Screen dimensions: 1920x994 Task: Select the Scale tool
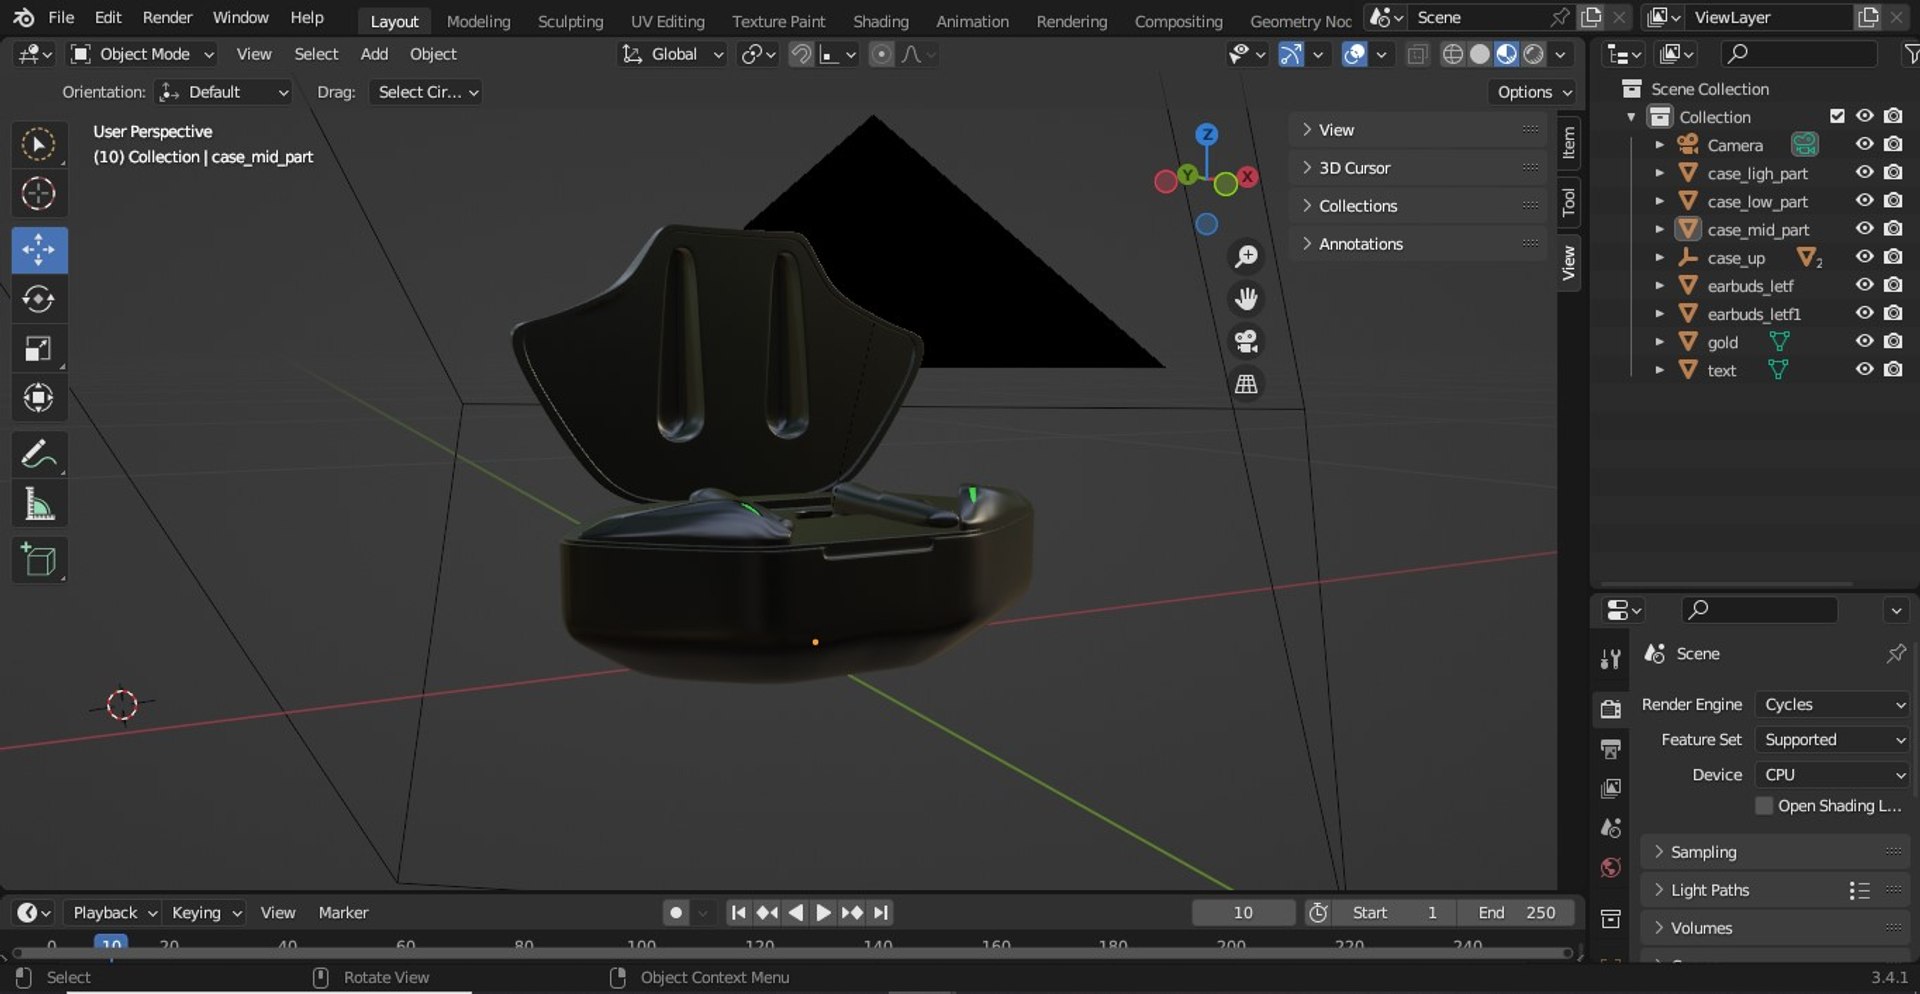point(39,349)
